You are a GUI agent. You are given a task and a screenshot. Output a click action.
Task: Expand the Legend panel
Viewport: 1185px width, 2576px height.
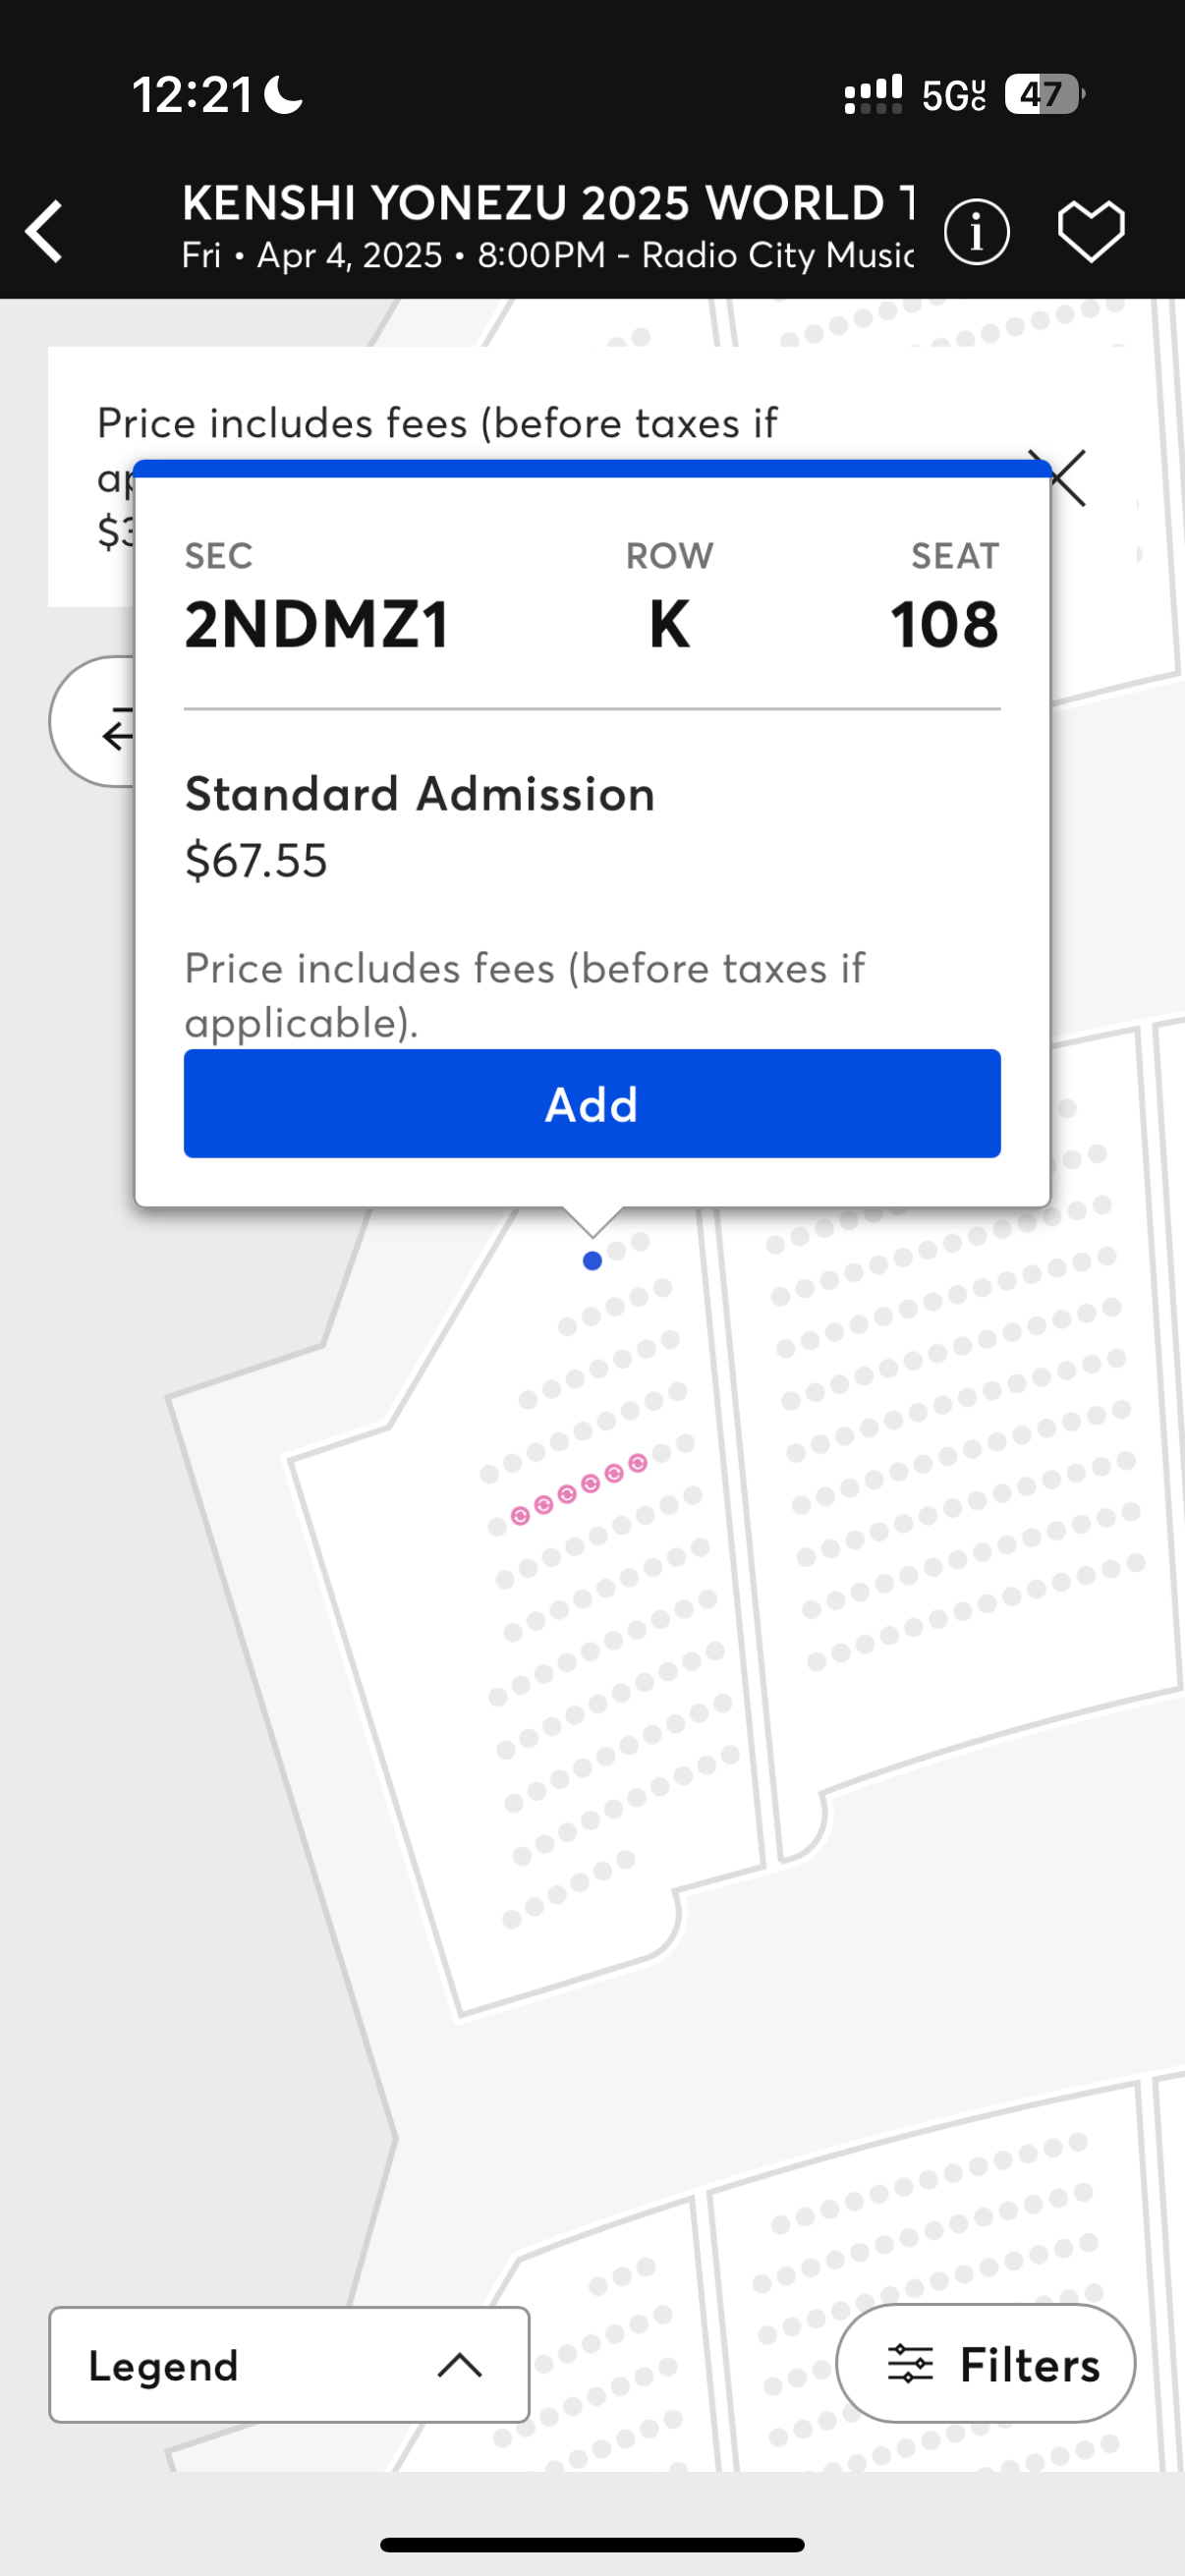pos(289,2364)
